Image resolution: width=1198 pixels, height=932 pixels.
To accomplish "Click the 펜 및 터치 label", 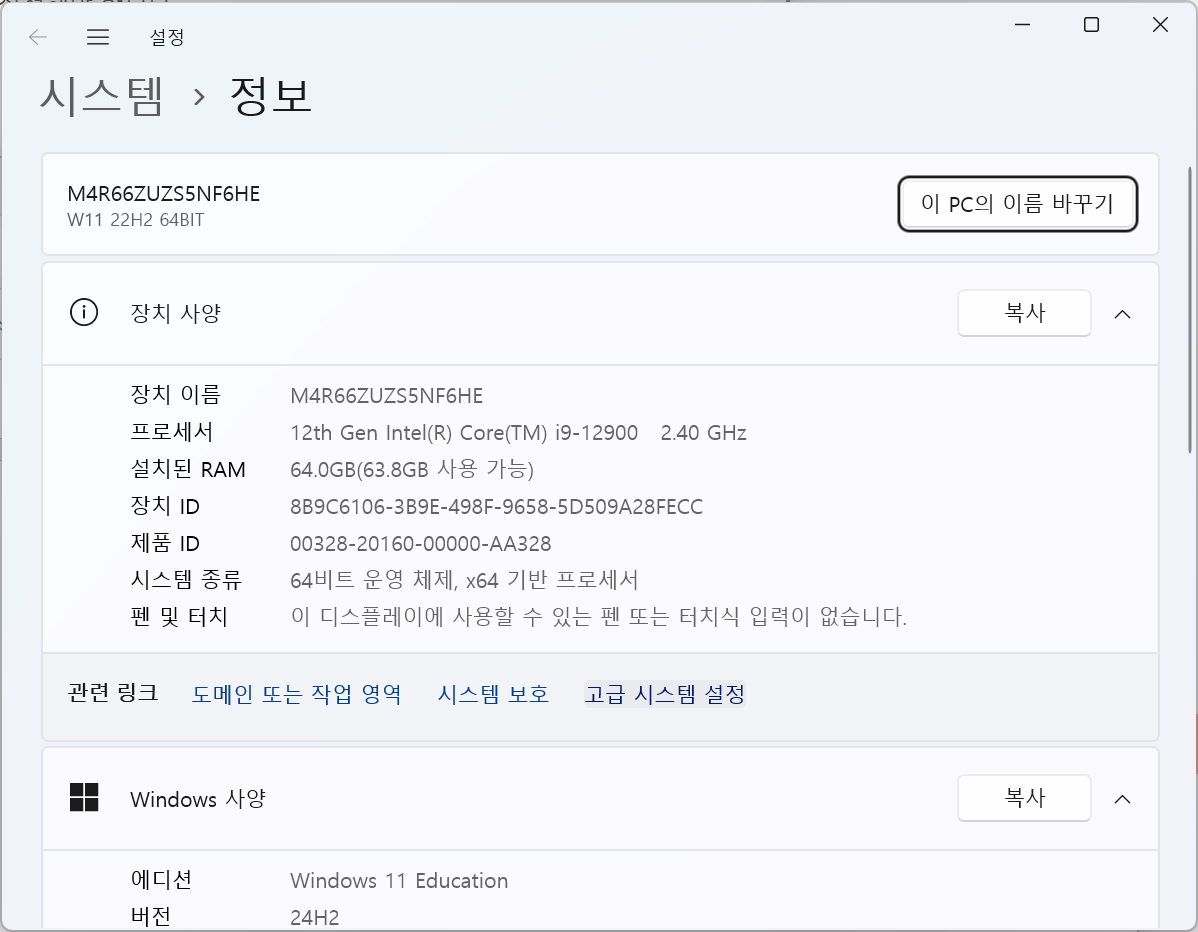I will (180, 616).
